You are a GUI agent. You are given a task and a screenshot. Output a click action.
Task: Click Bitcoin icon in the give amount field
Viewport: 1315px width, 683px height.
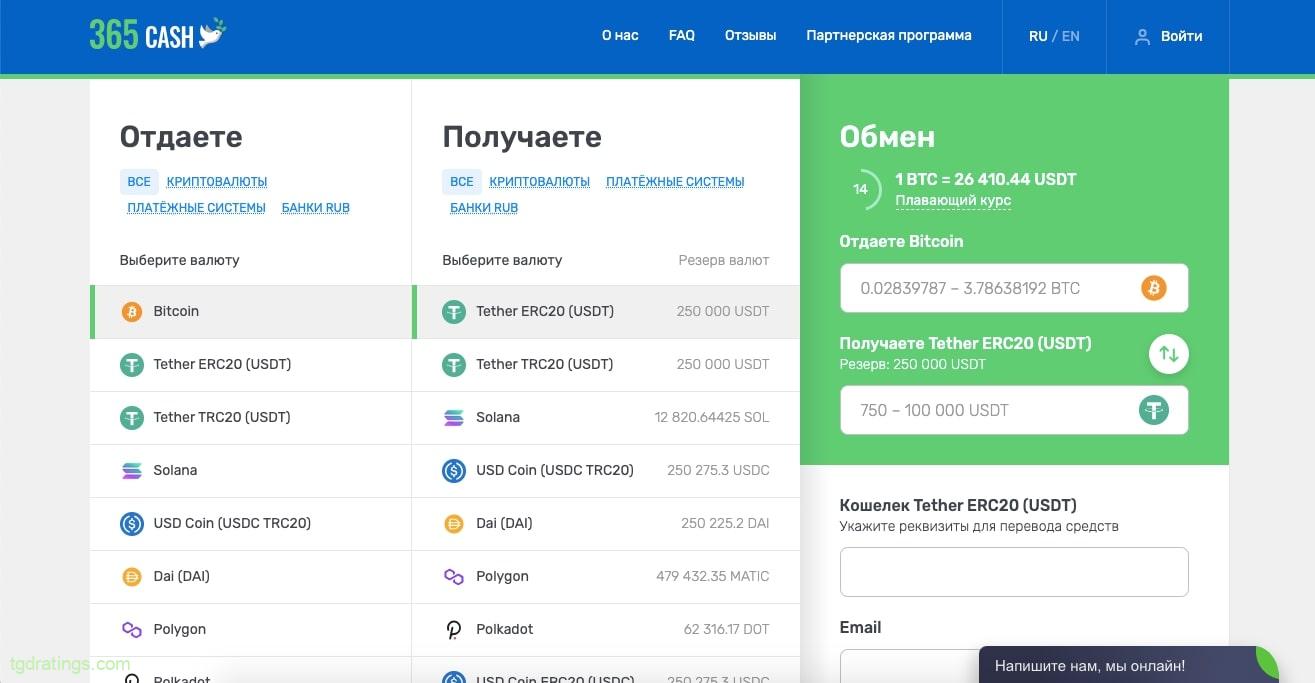pos(1154,288)
